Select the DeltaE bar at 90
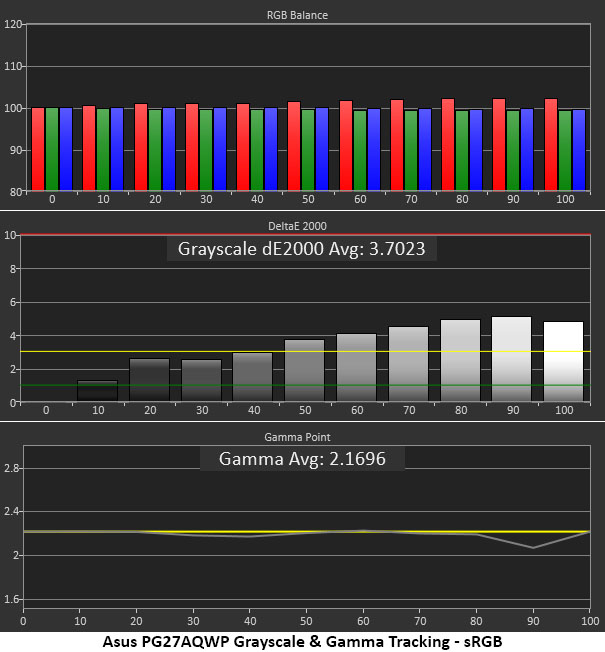605x652 pixels. click(x=511, y=359)
